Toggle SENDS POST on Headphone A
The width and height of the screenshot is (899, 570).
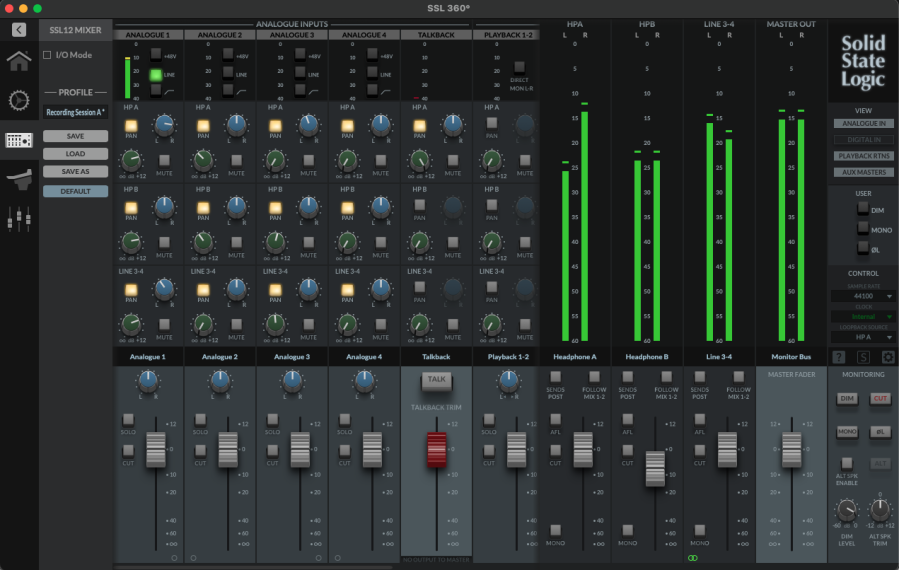point(556,377)
